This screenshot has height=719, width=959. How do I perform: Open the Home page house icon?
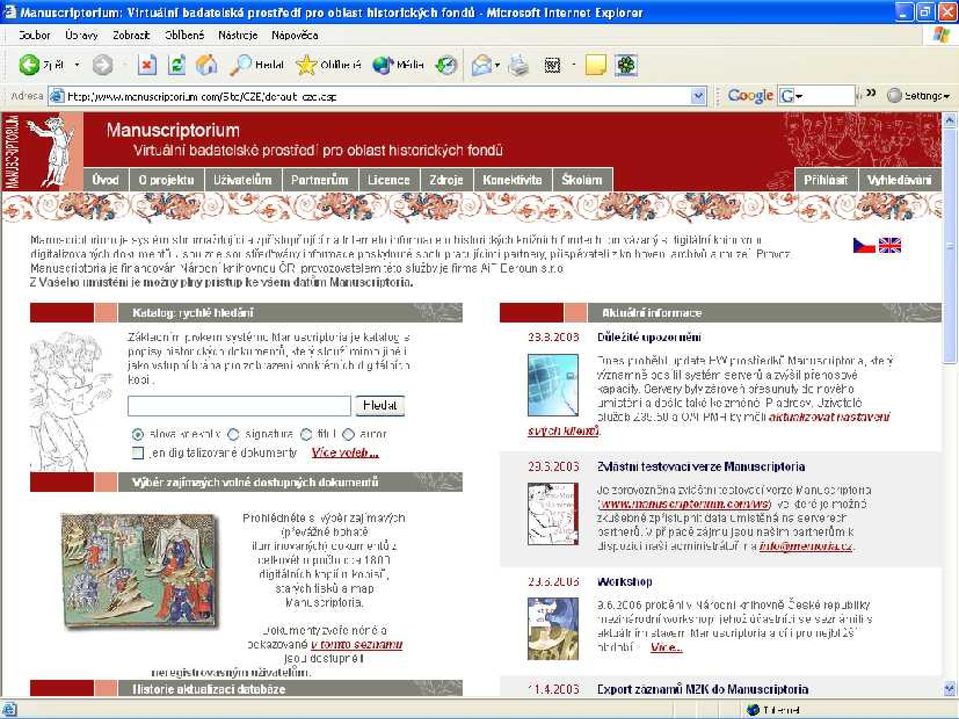click(207, 65)
